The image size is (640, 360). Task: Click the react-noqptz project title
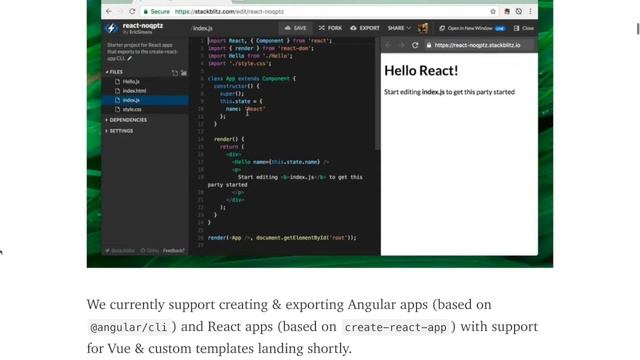[x=143, y=25]
